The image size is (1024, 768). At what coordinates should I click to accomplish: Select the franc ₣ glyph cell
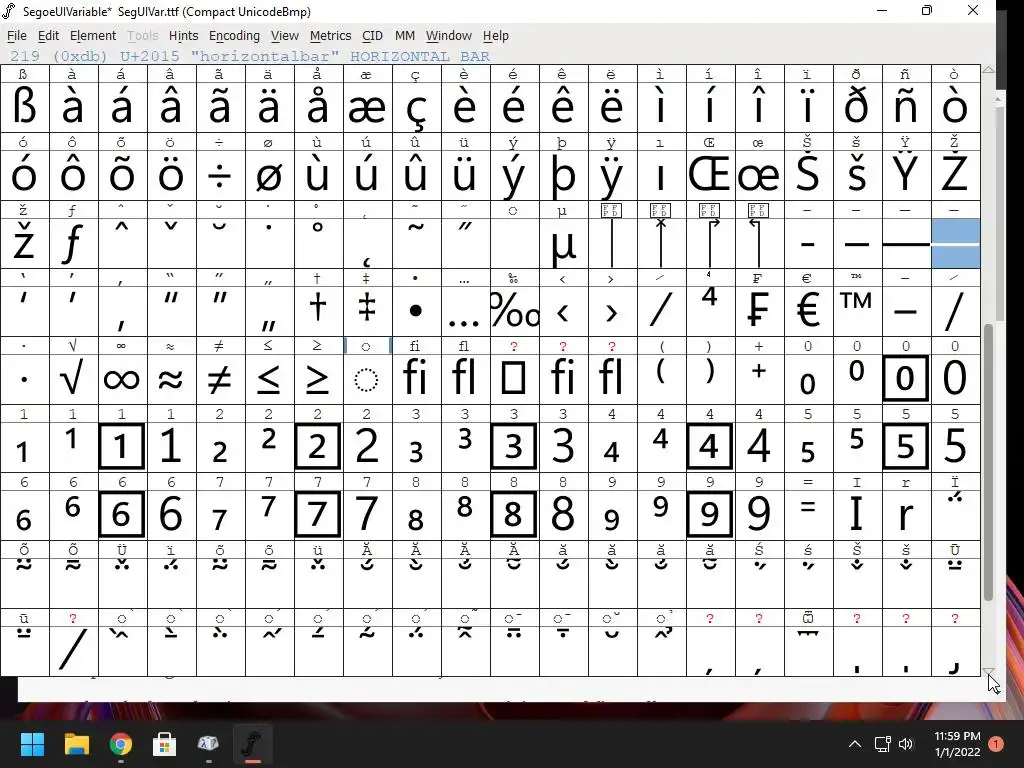(x=760, y=311)
